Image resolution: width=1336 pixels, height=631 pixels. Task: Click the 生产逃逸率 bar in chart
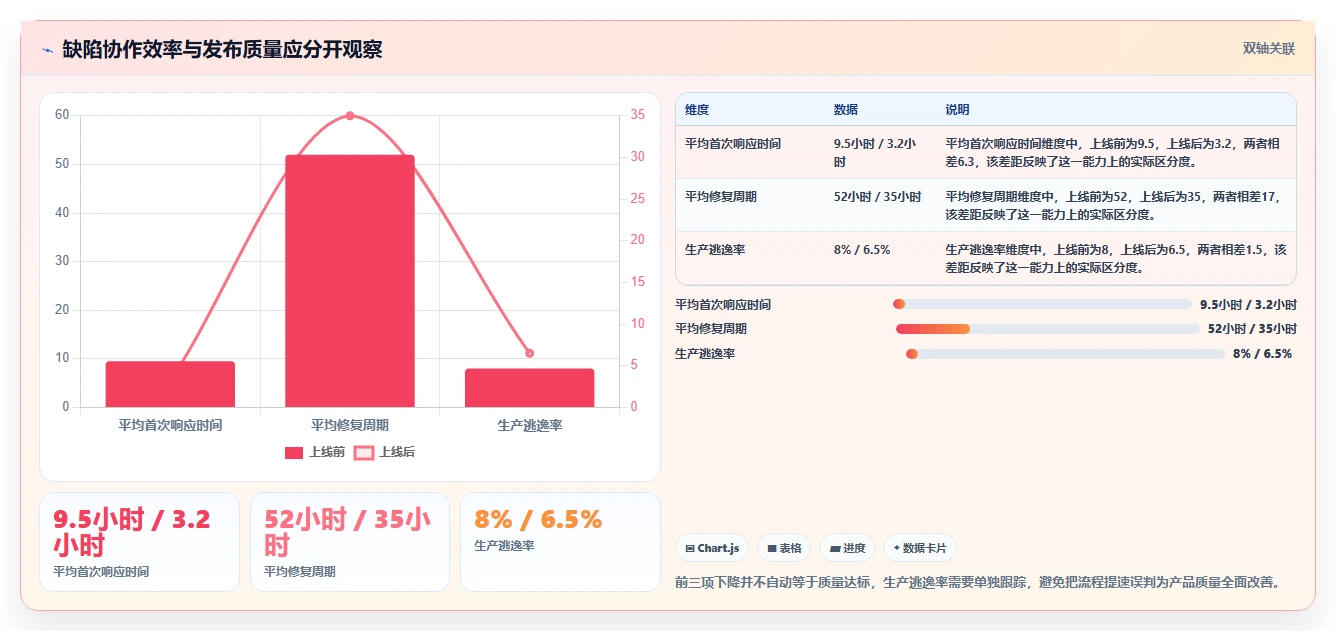click(x=529, y=388)
